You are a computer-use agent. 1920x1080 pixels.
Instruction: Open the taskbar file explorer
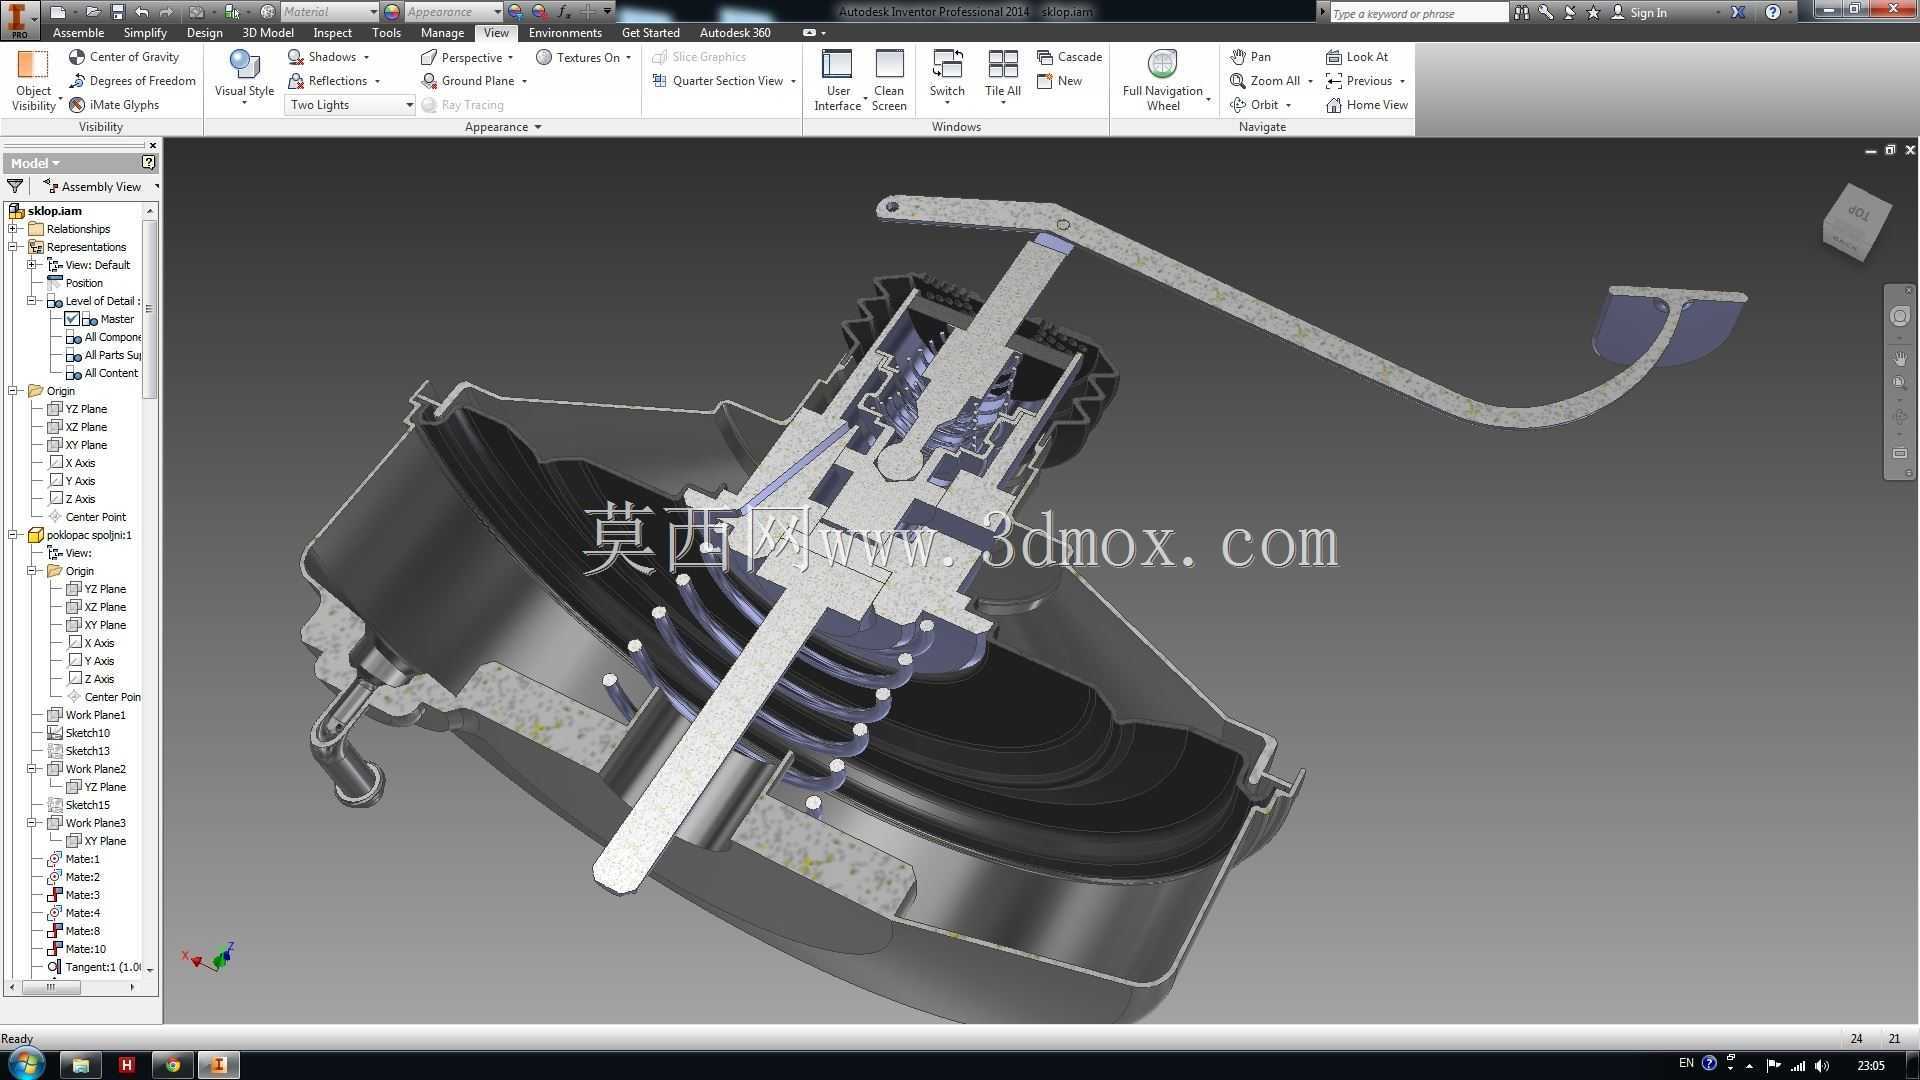click(x=81, y=1065)
